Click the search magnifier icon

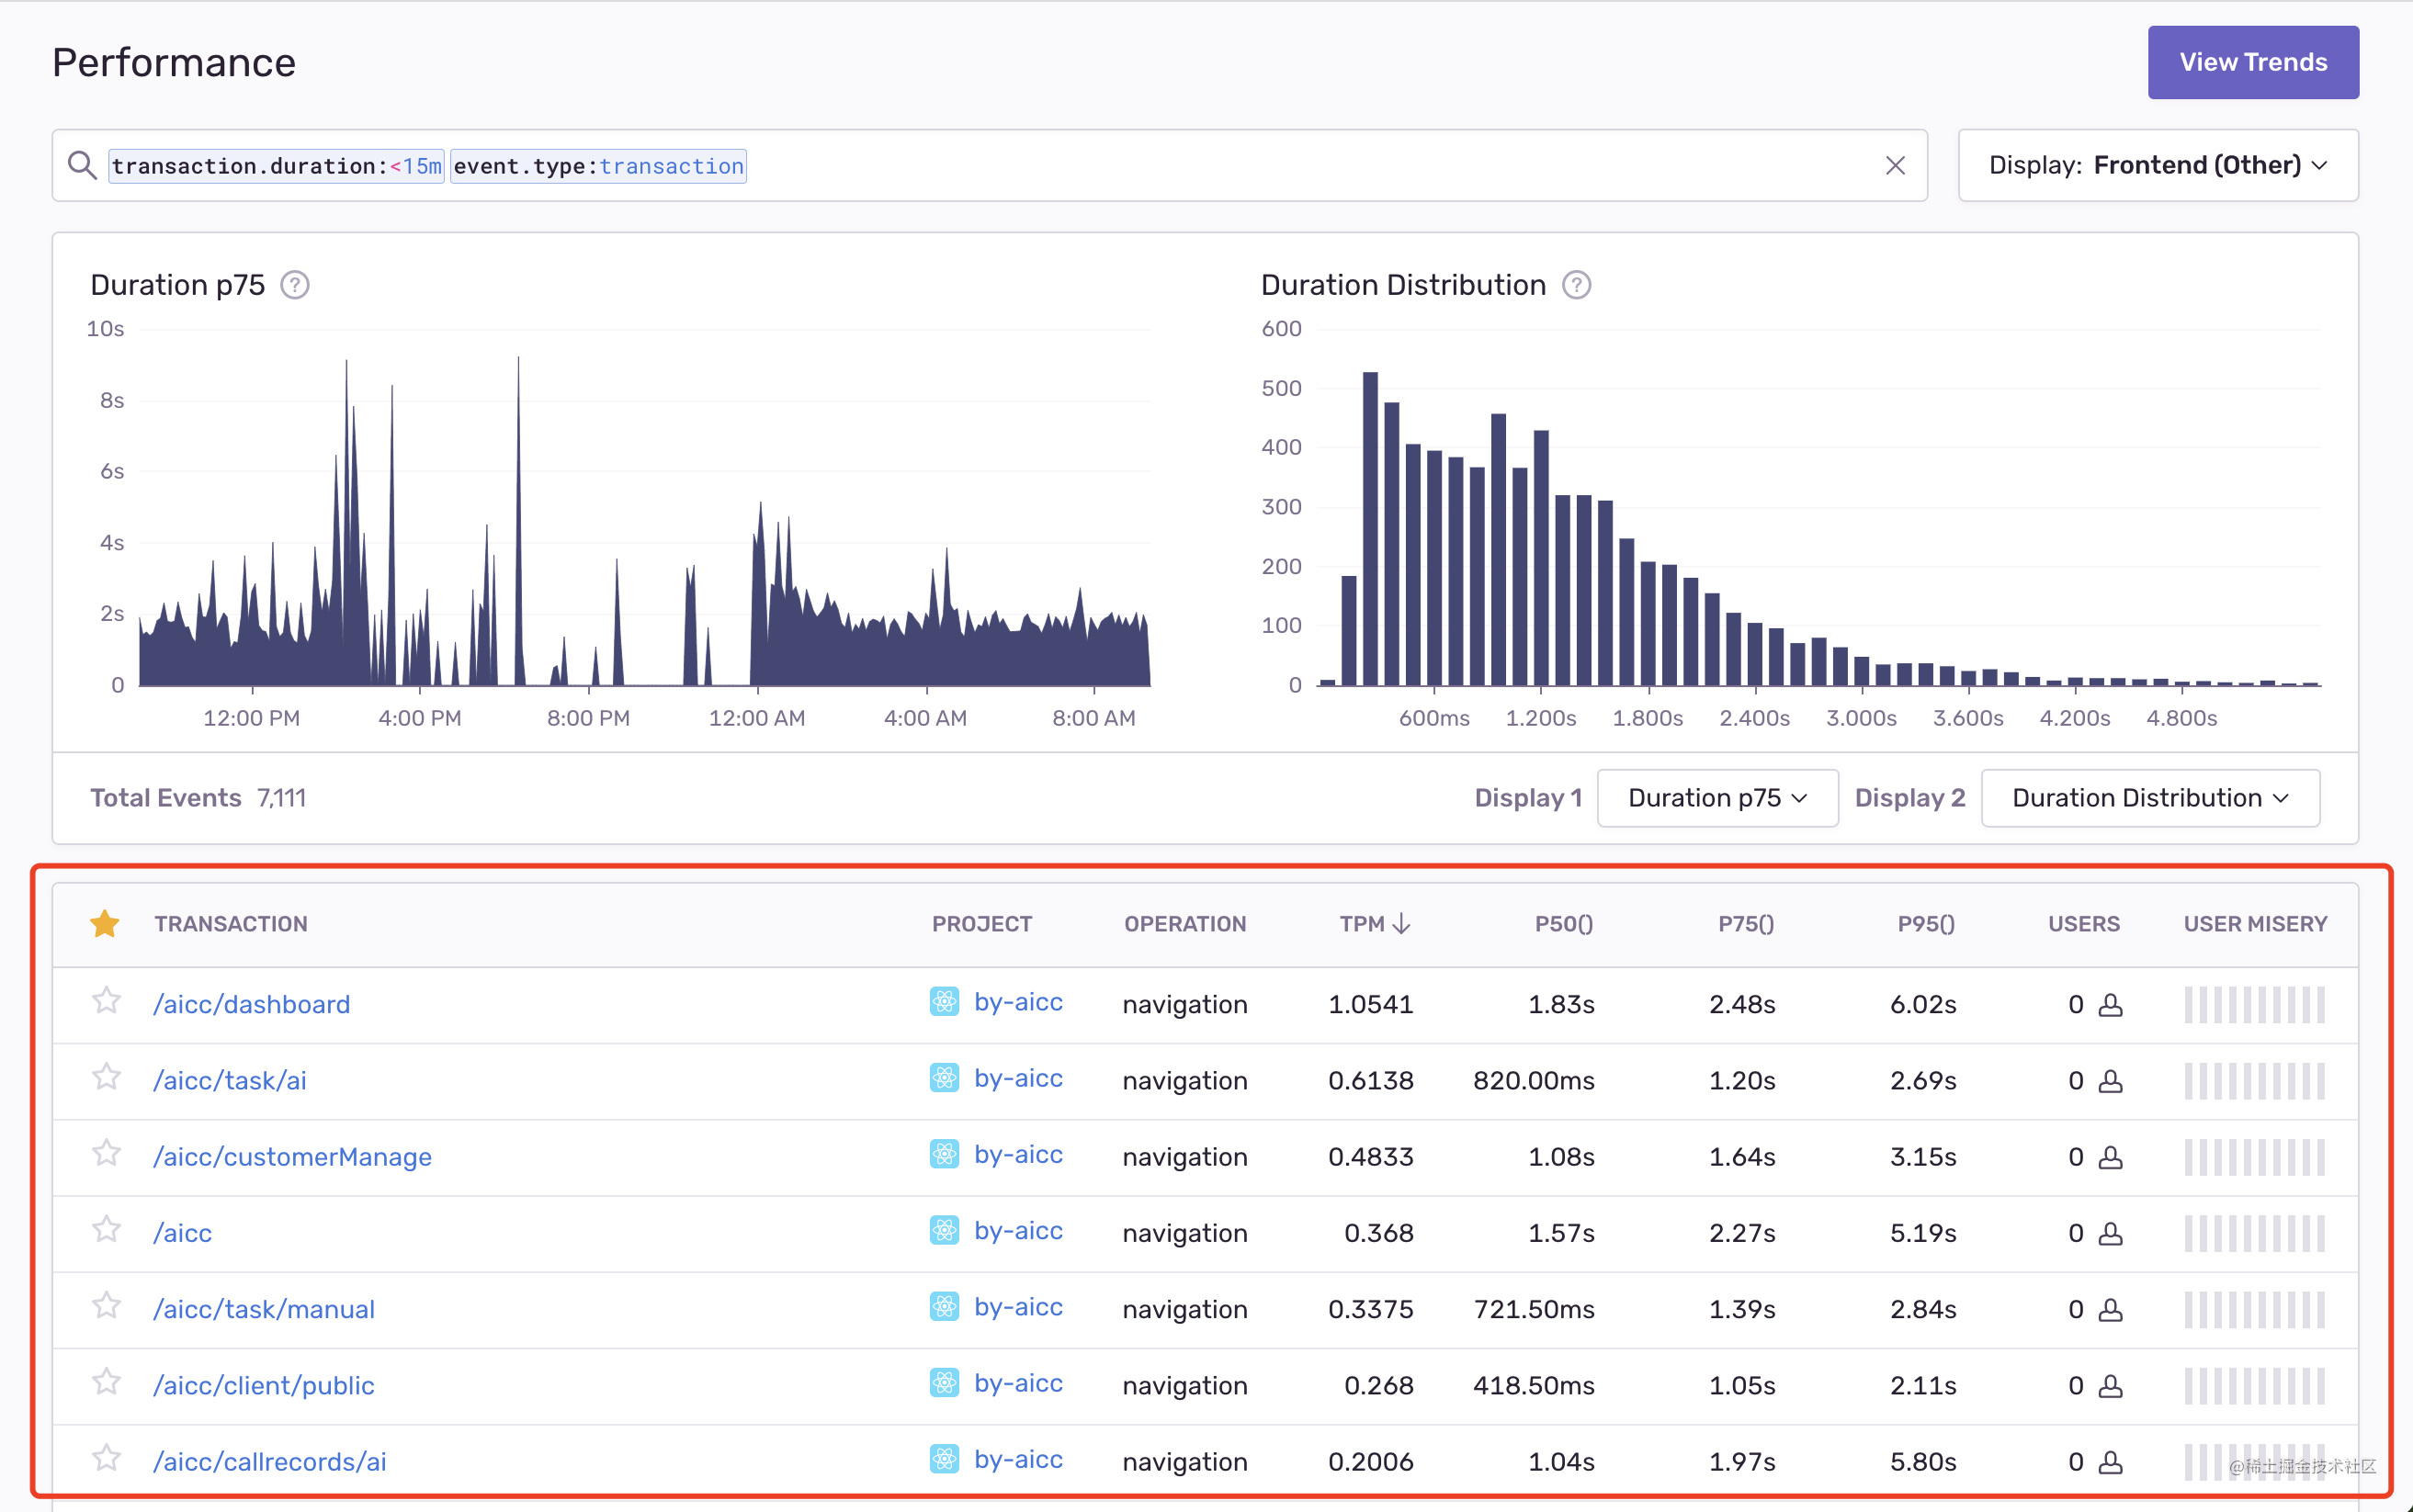(82, 166)
